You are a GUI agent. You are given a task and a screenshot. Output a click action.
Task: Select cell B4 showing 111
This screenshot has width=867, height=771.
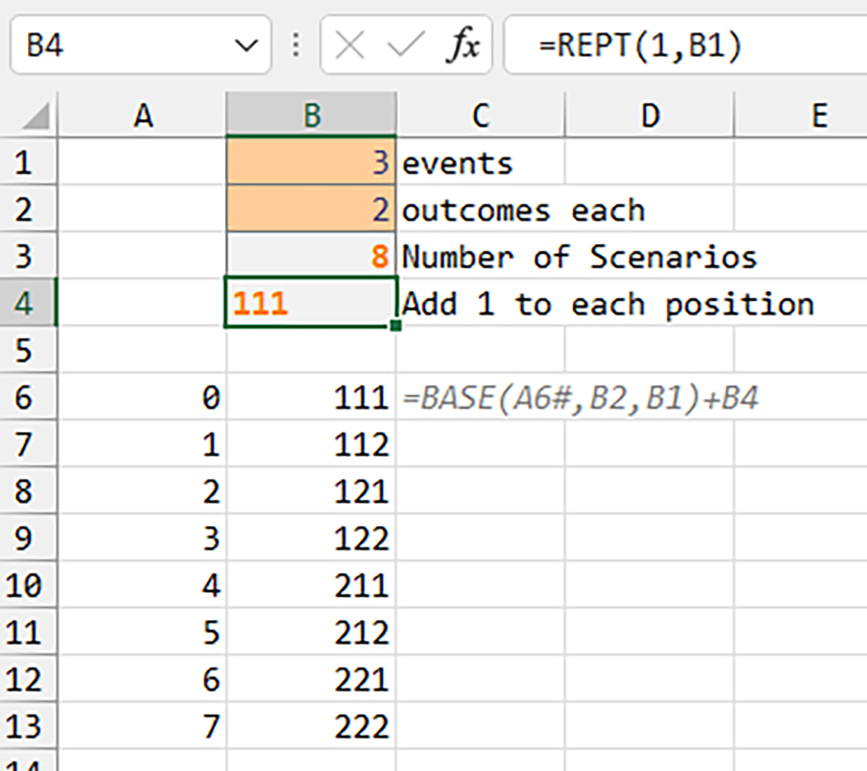(313, 303)
